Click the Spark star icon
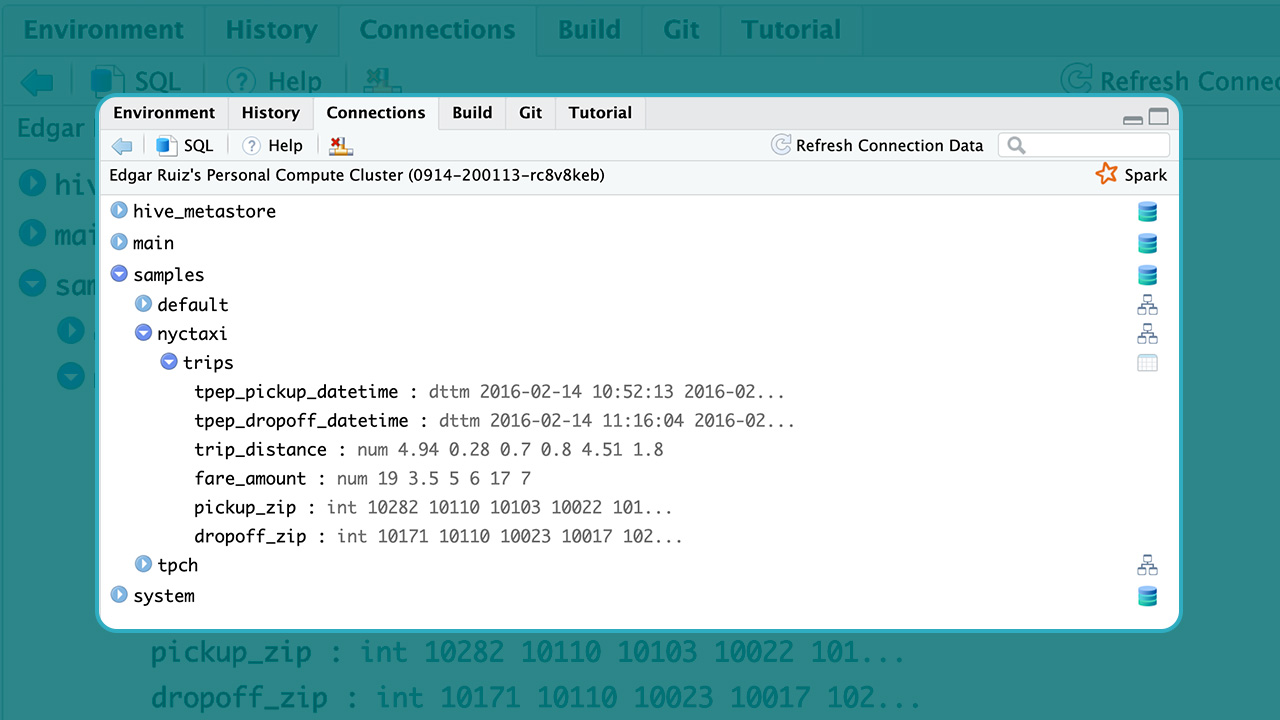Screen dimensions: 1280x720 tap(1106, 175)
